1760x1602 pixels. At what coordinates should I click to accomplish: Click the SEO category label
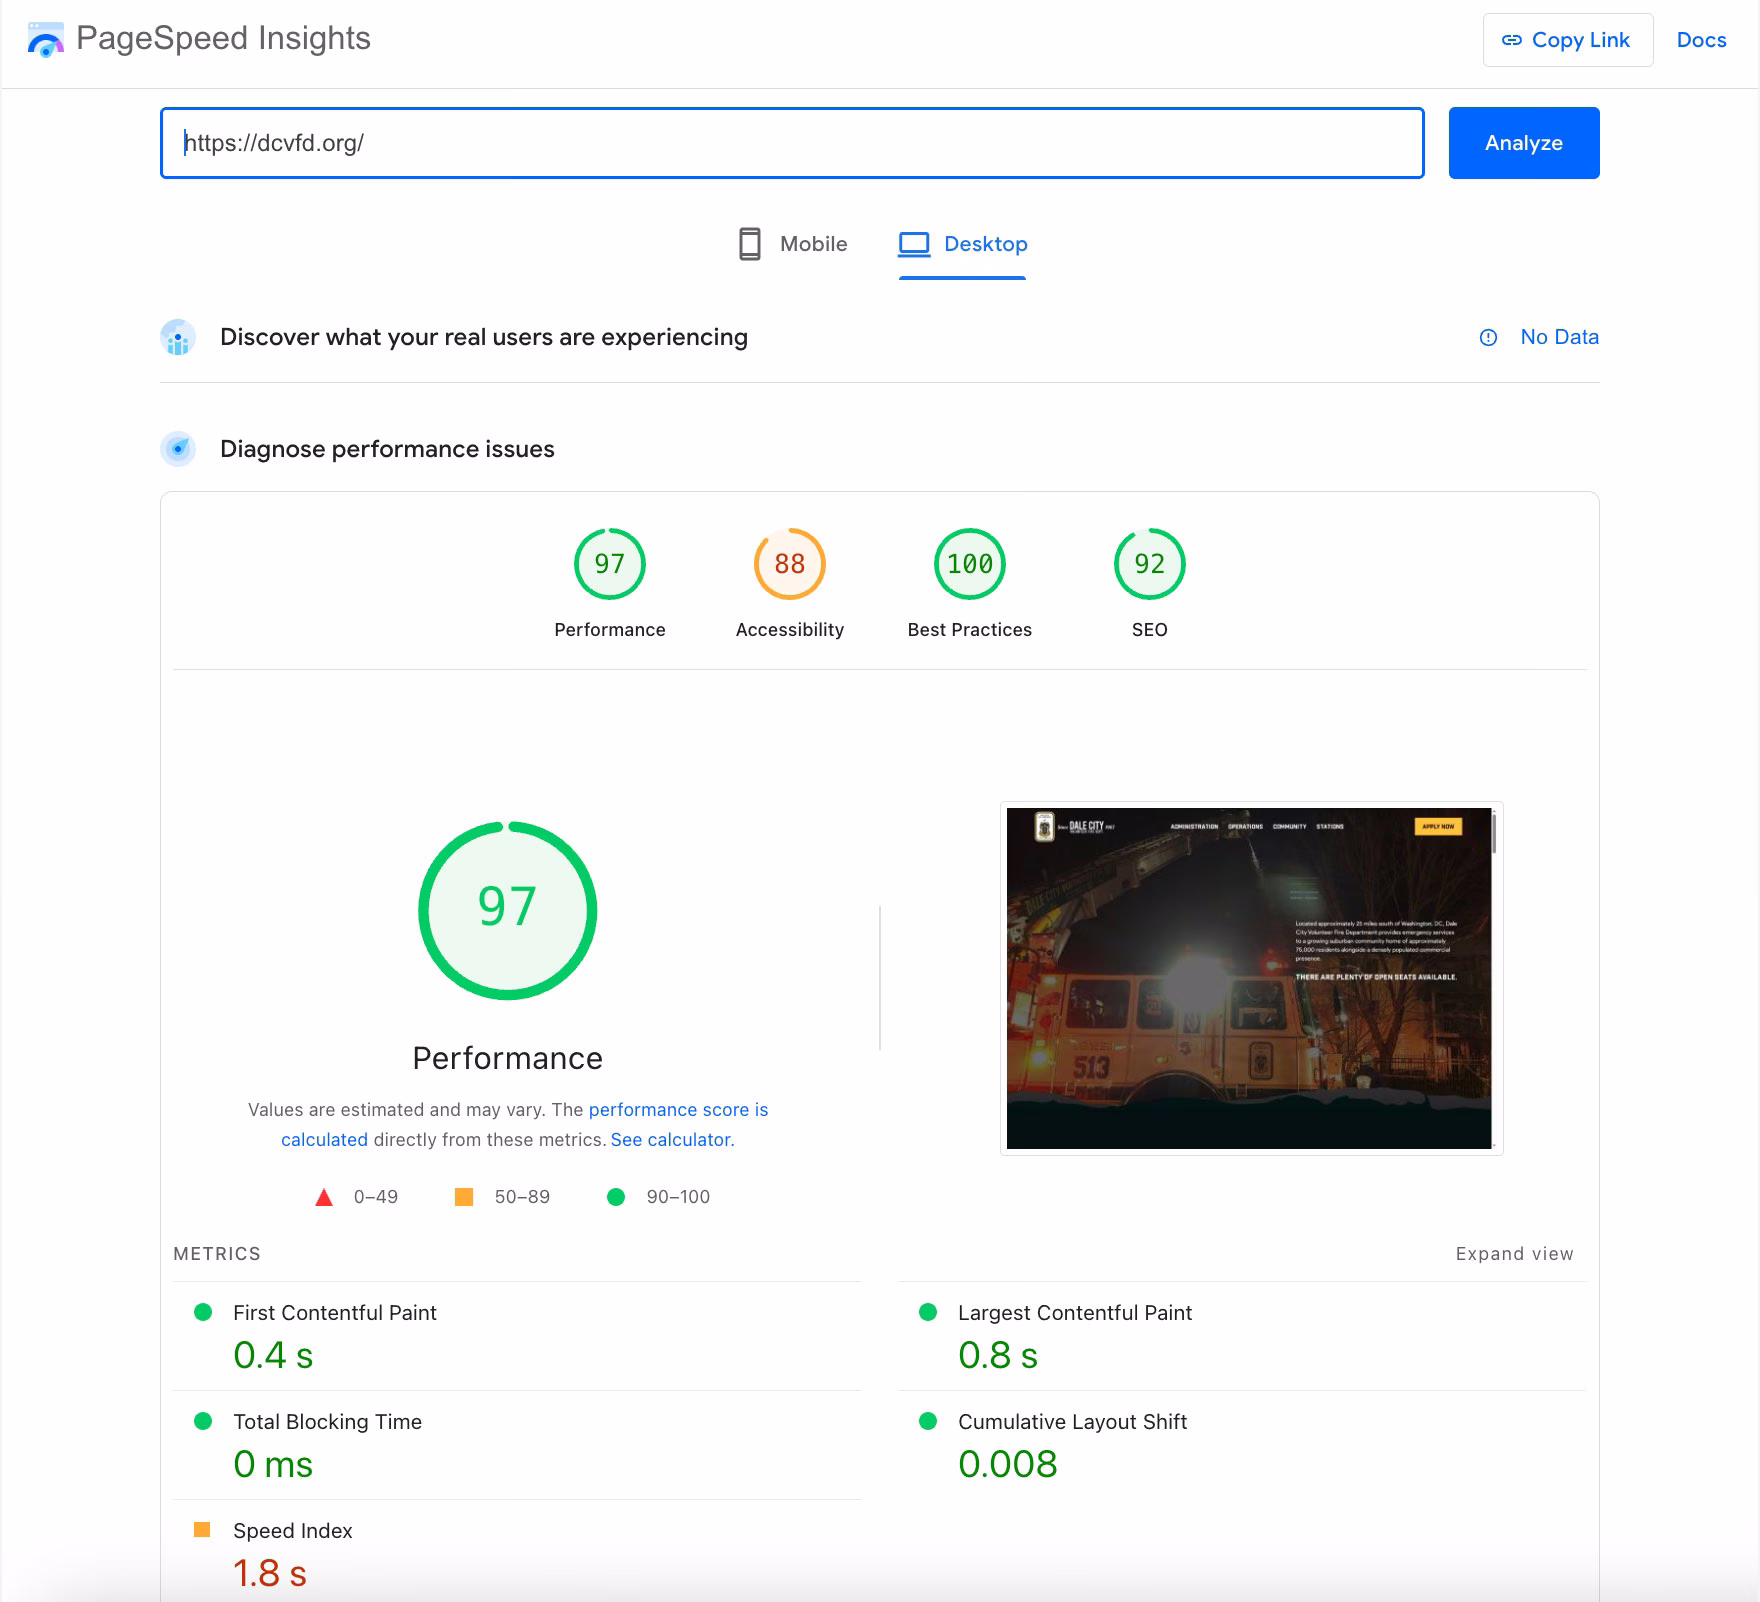click(1150, 630)
